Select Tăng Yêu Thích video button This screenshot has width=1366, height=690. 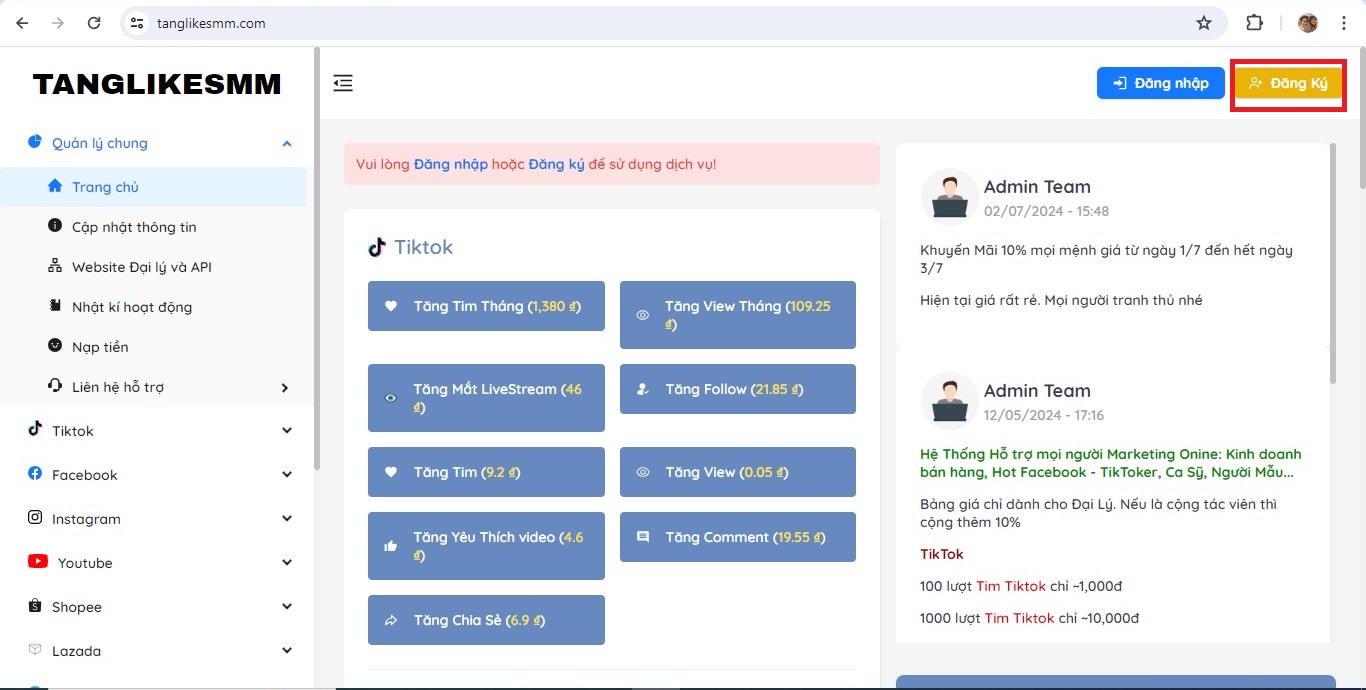tap(486, 546)
